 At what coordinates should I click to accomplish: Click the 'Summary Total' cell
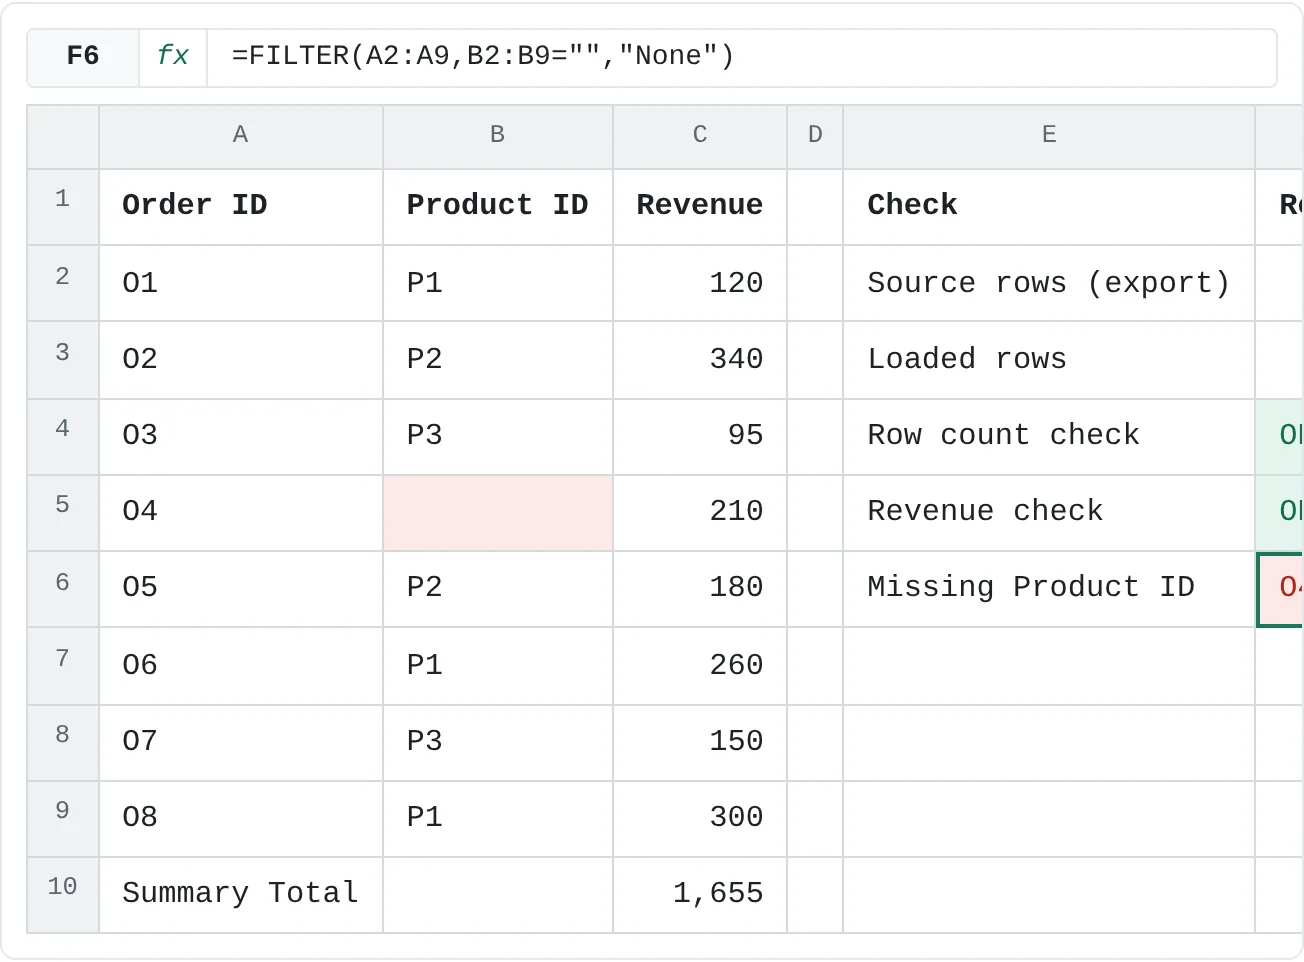[x=241, y=895]
